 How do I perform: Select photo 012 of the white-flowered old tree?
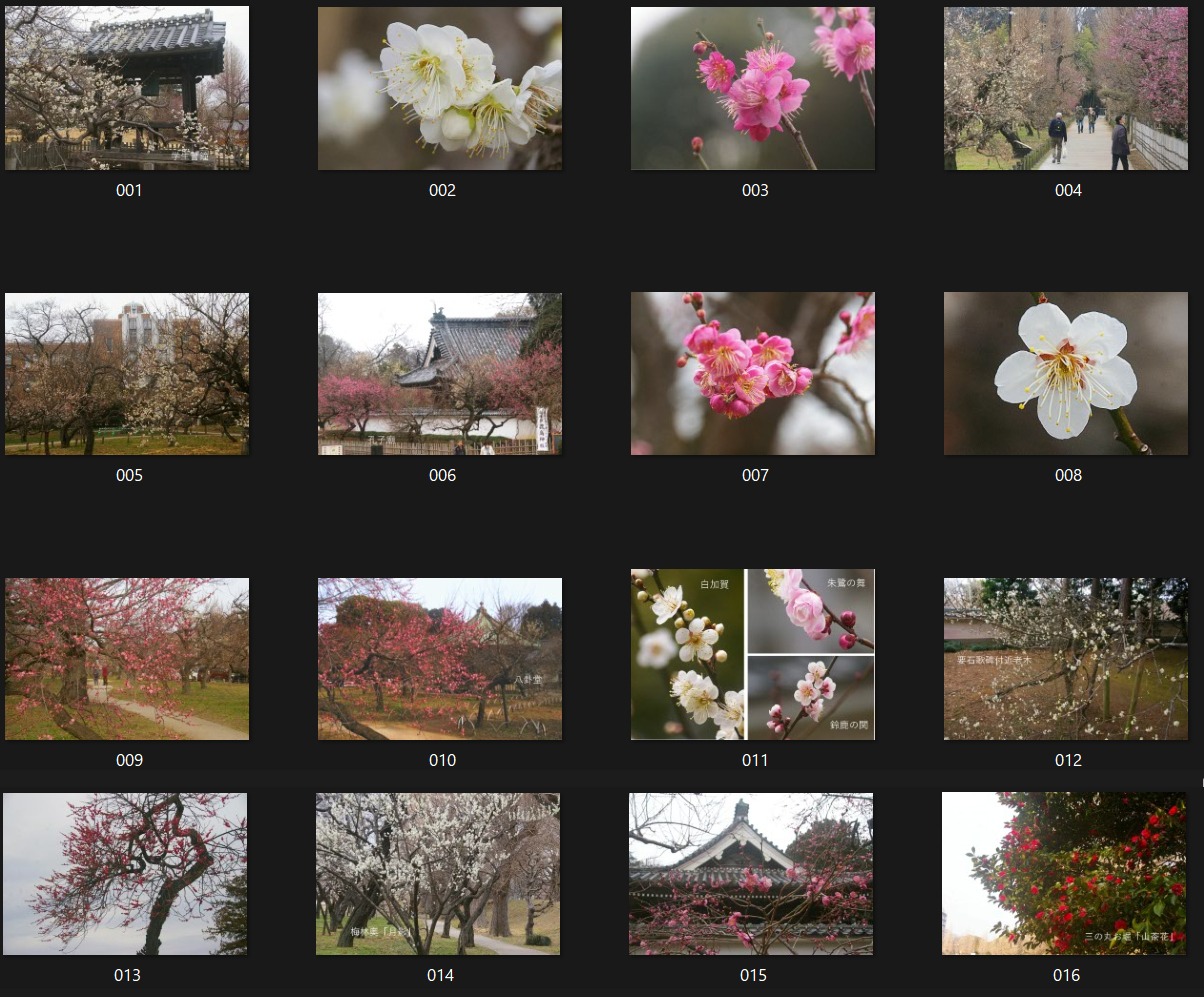1066,659
